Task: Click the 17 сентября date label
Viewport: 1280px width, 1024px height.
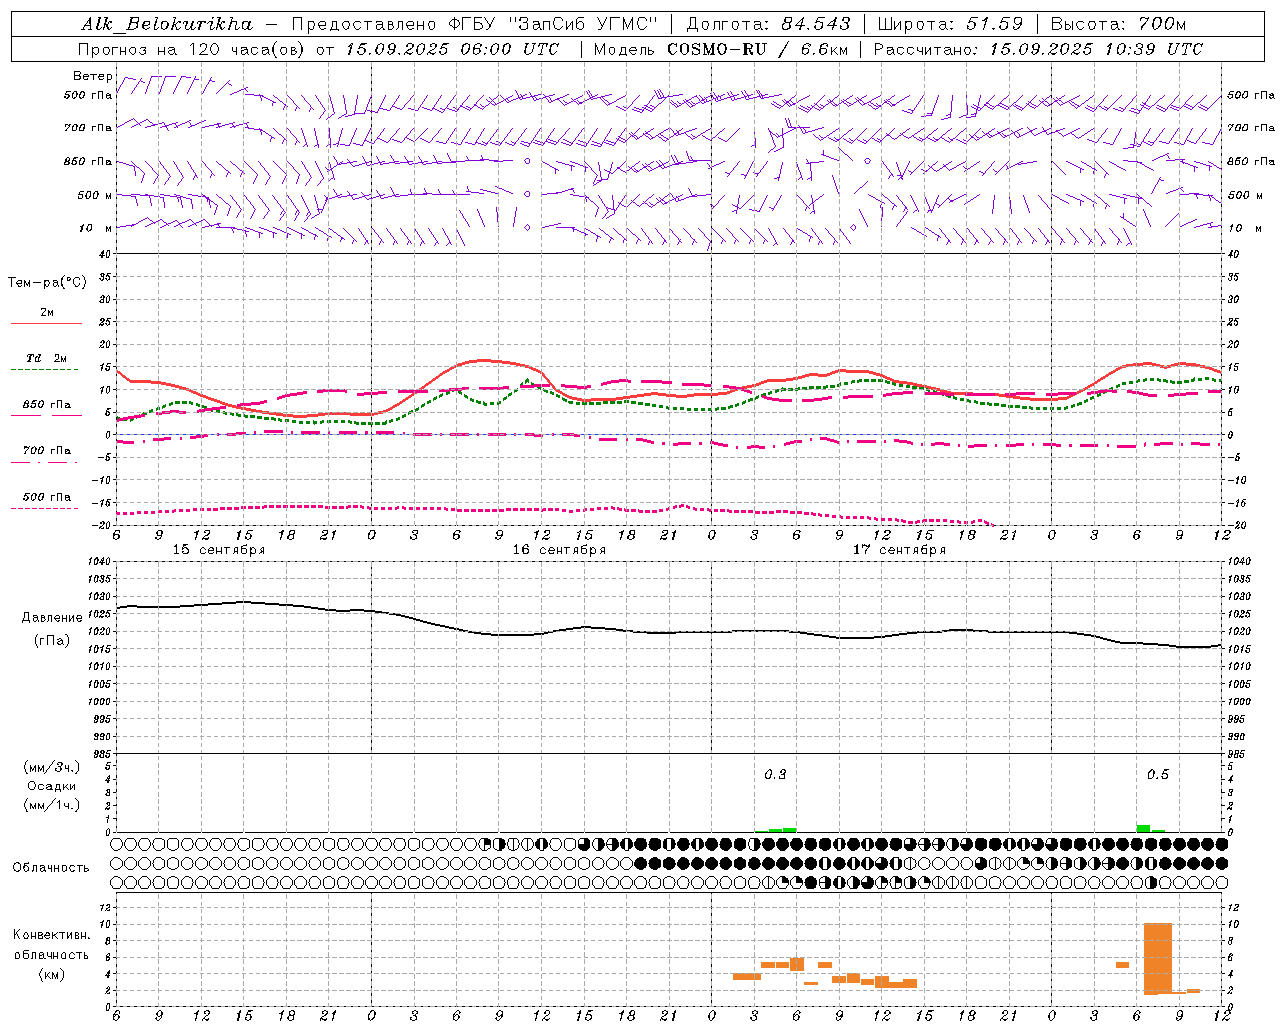Action: 899,550
